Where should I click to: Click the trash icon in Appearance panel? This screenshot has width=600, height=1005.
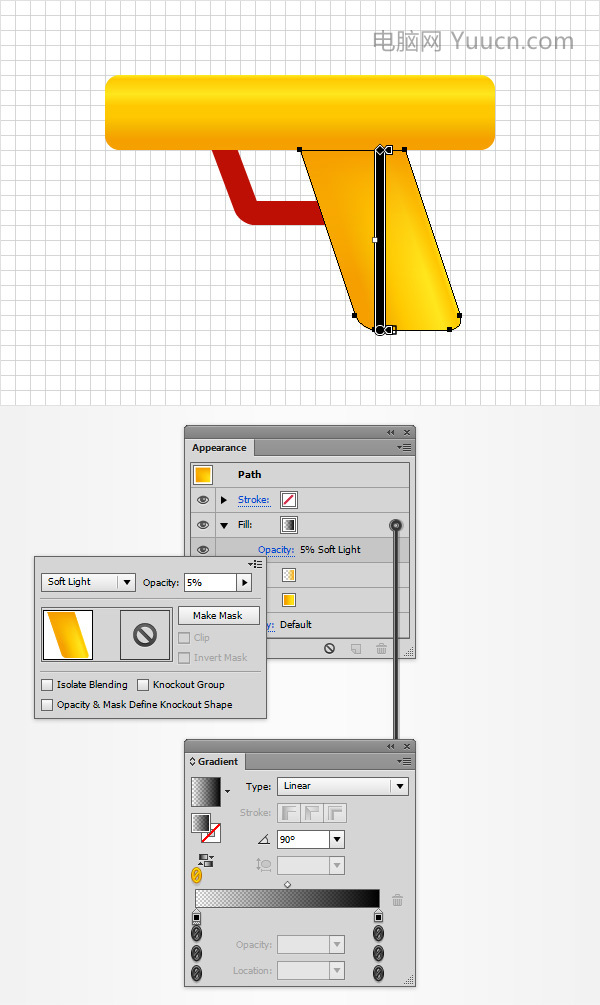point(381,649)
